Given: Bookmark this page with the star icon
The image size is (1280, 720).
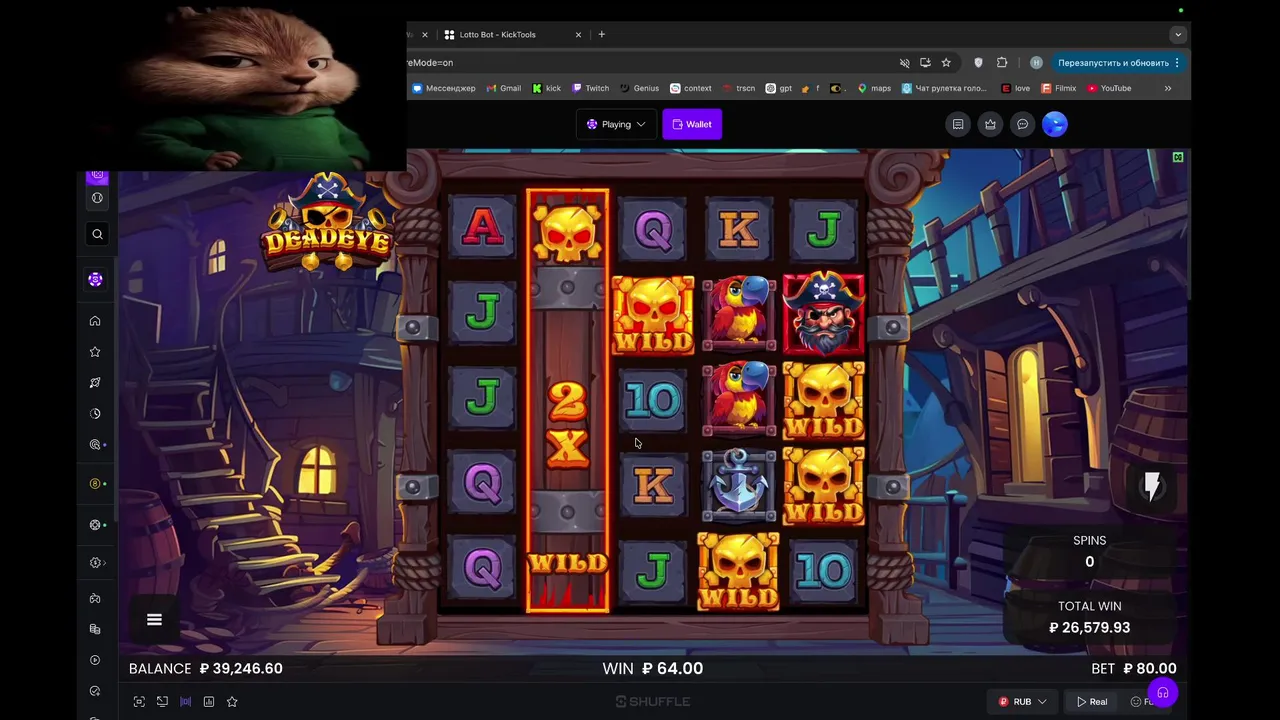Looking at the screenshot, I should pos(946,63).
